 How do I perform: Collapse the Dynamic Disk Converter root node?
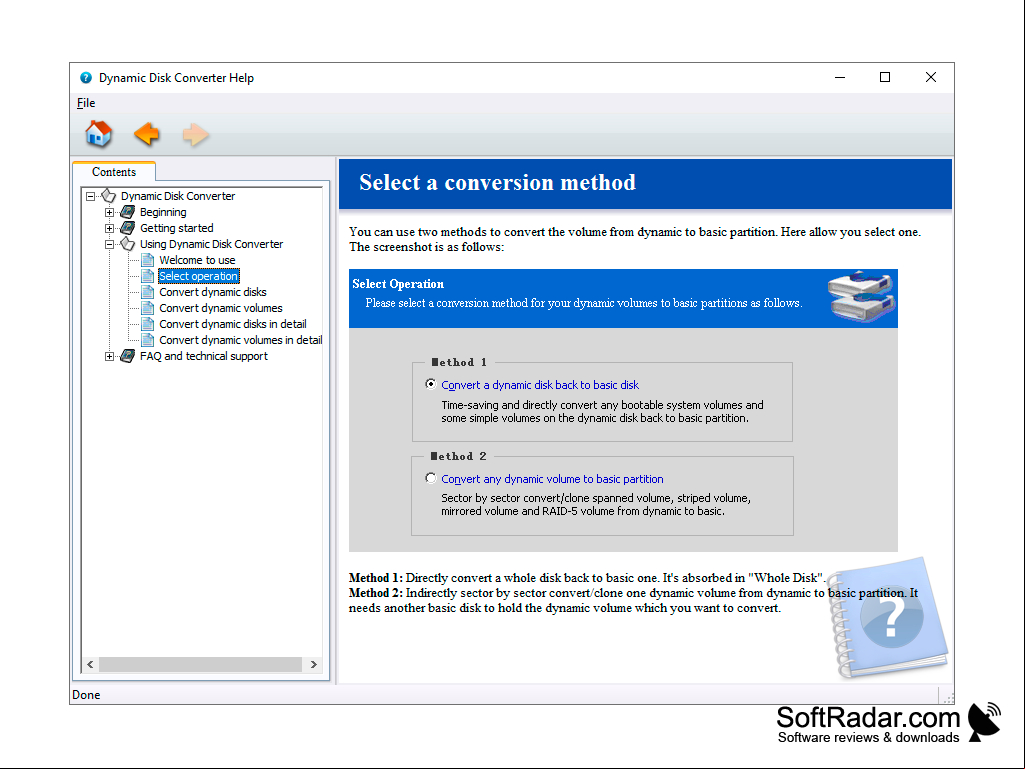pos(90,196)
